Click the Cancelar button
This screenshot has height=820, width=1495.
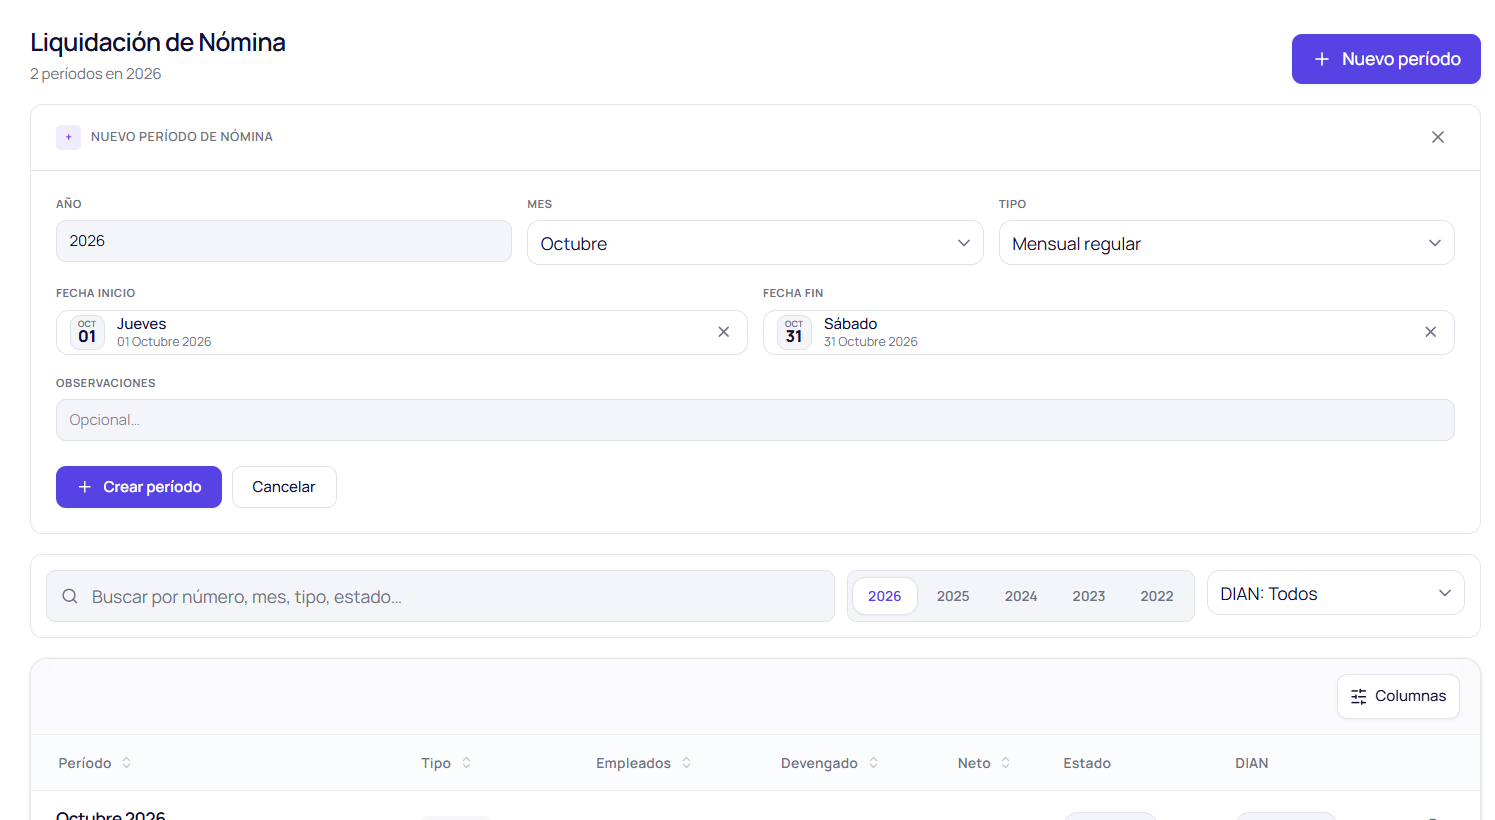click(284, 487)
